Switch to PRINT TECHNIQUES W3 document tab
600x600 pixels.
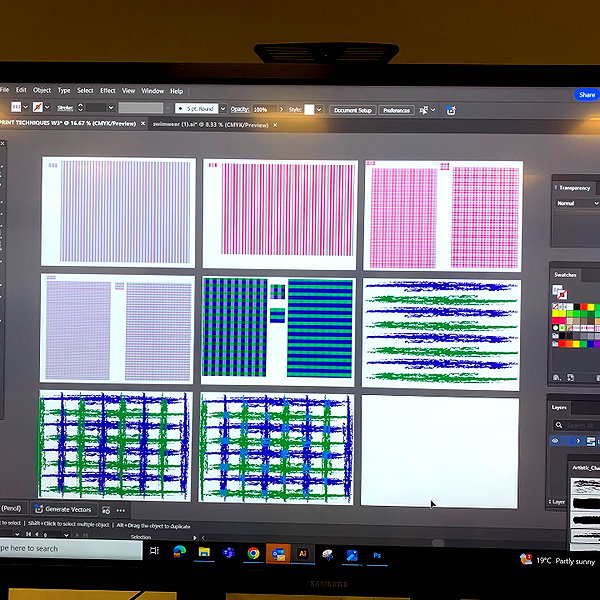pos(68,123)
